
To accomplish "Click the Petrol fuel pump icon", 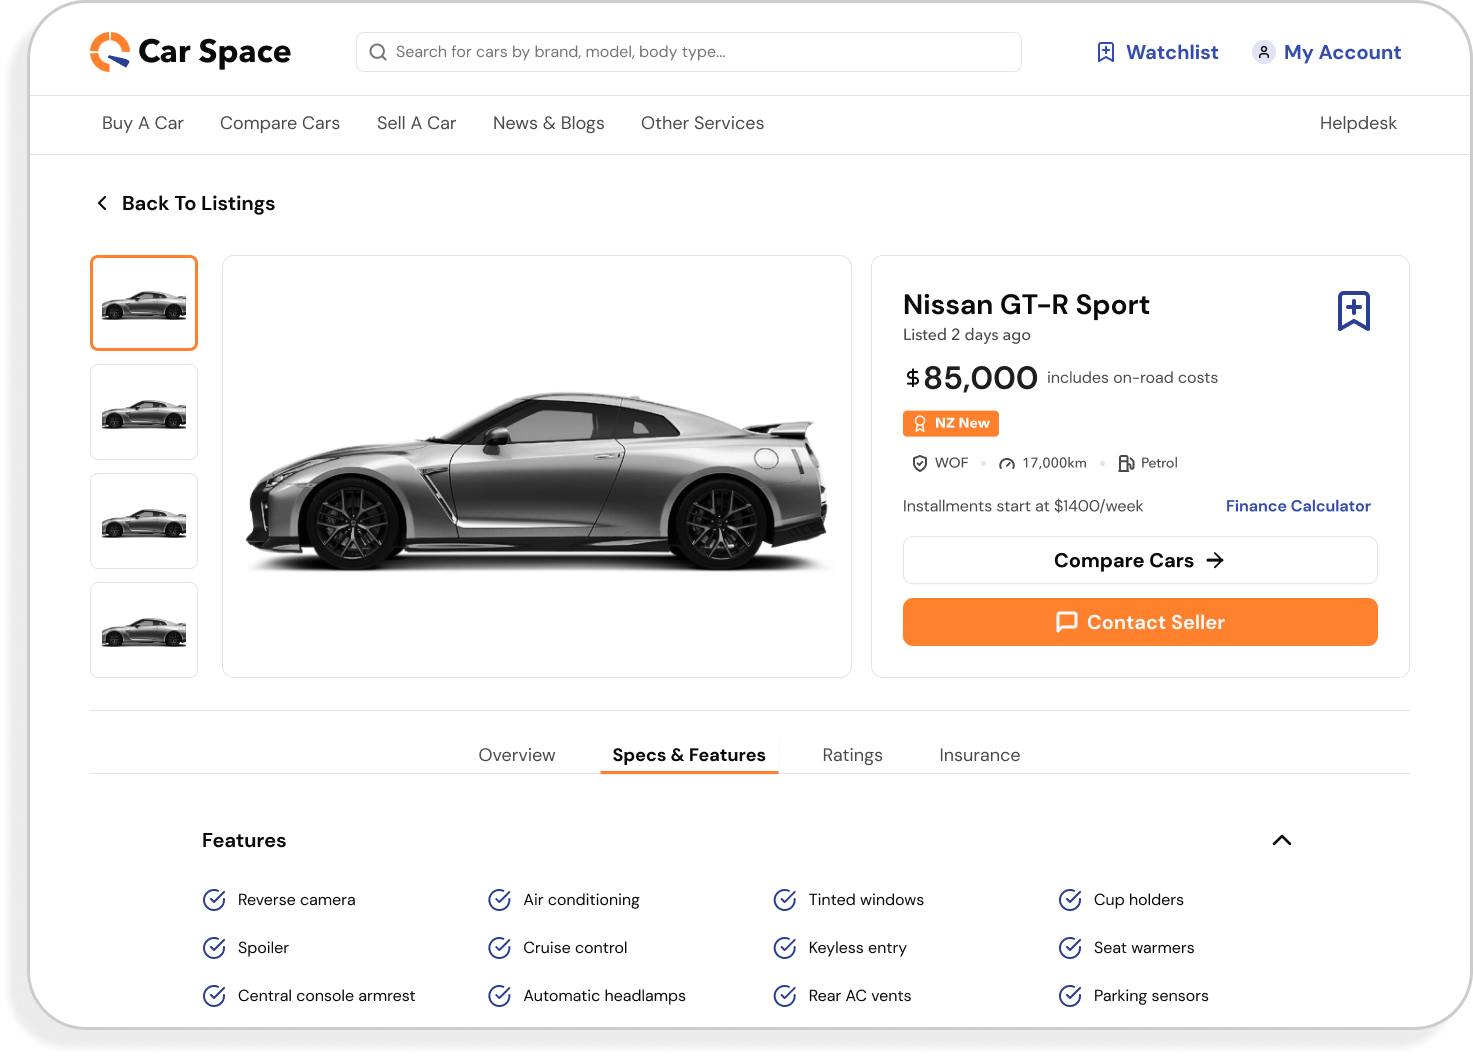I will 1125,463.
